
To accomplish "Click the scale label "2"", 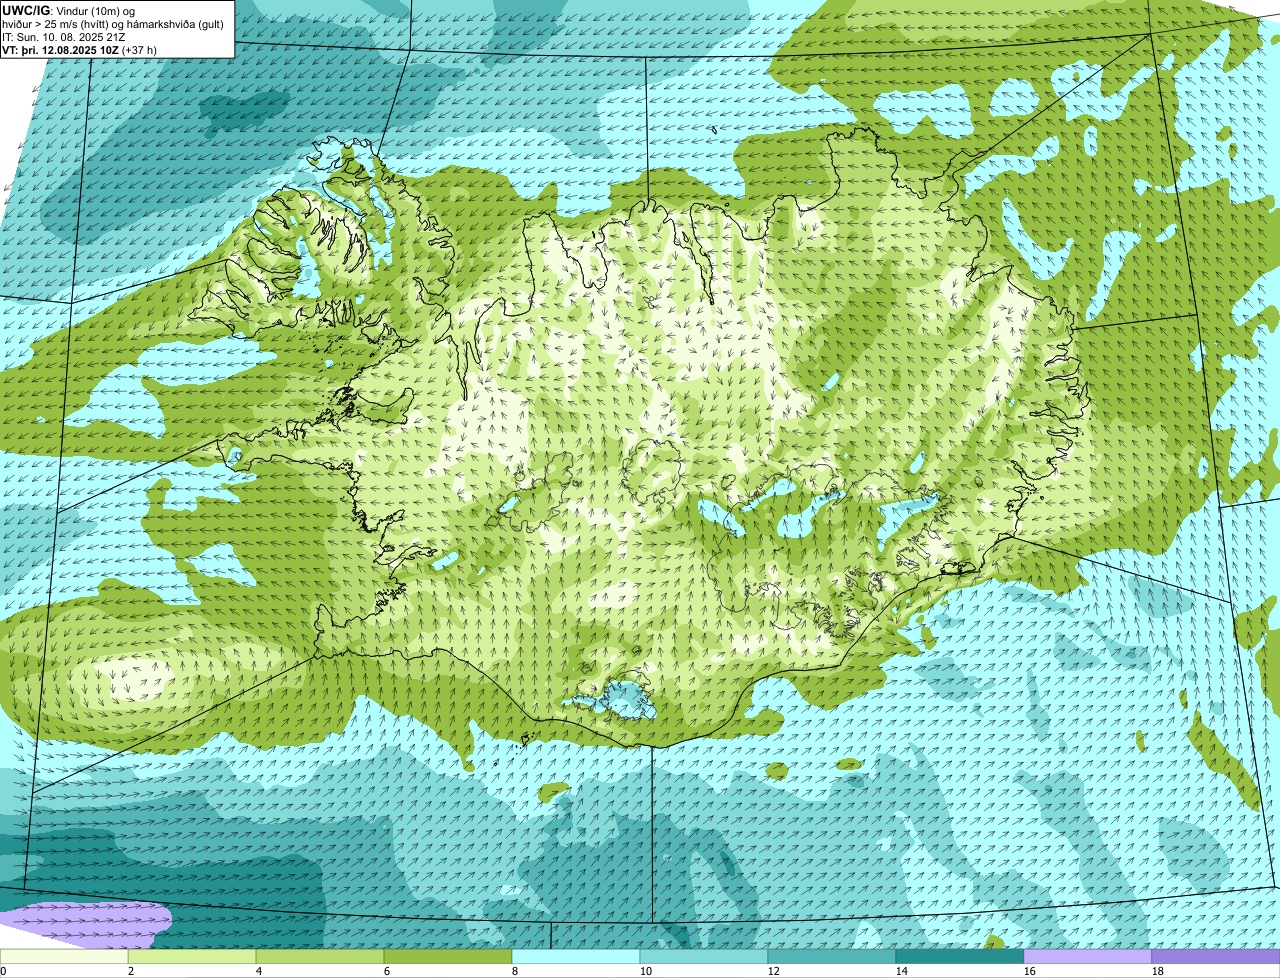I will click(131, 971).
